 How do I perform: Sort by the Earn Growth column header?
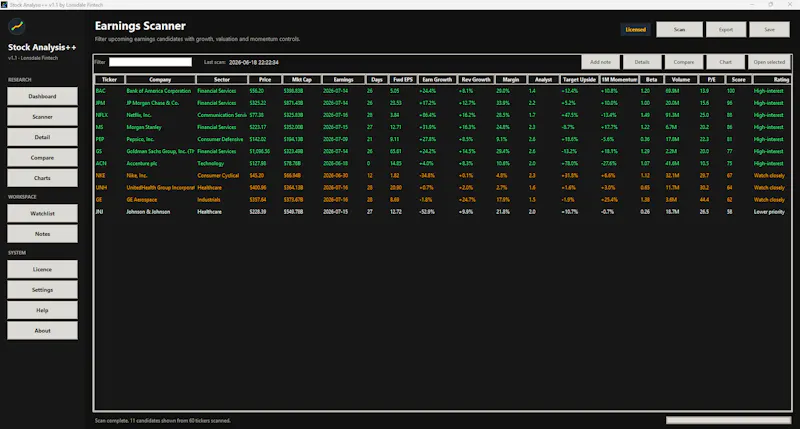click(437, 80)
